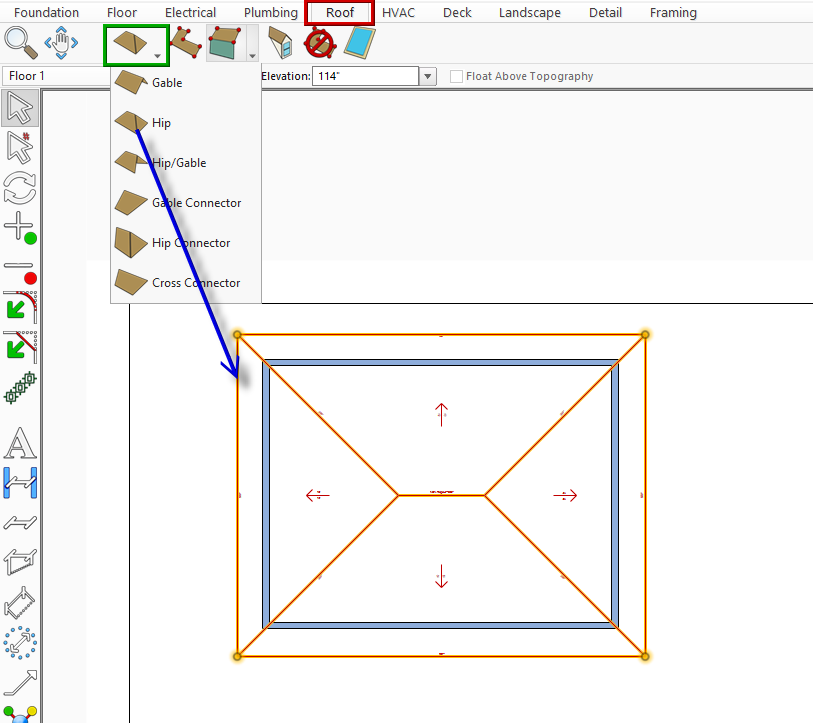Open the roof panel tool dropdown arrow
This screenshot has width=813, height=723.
coord(252,55)
